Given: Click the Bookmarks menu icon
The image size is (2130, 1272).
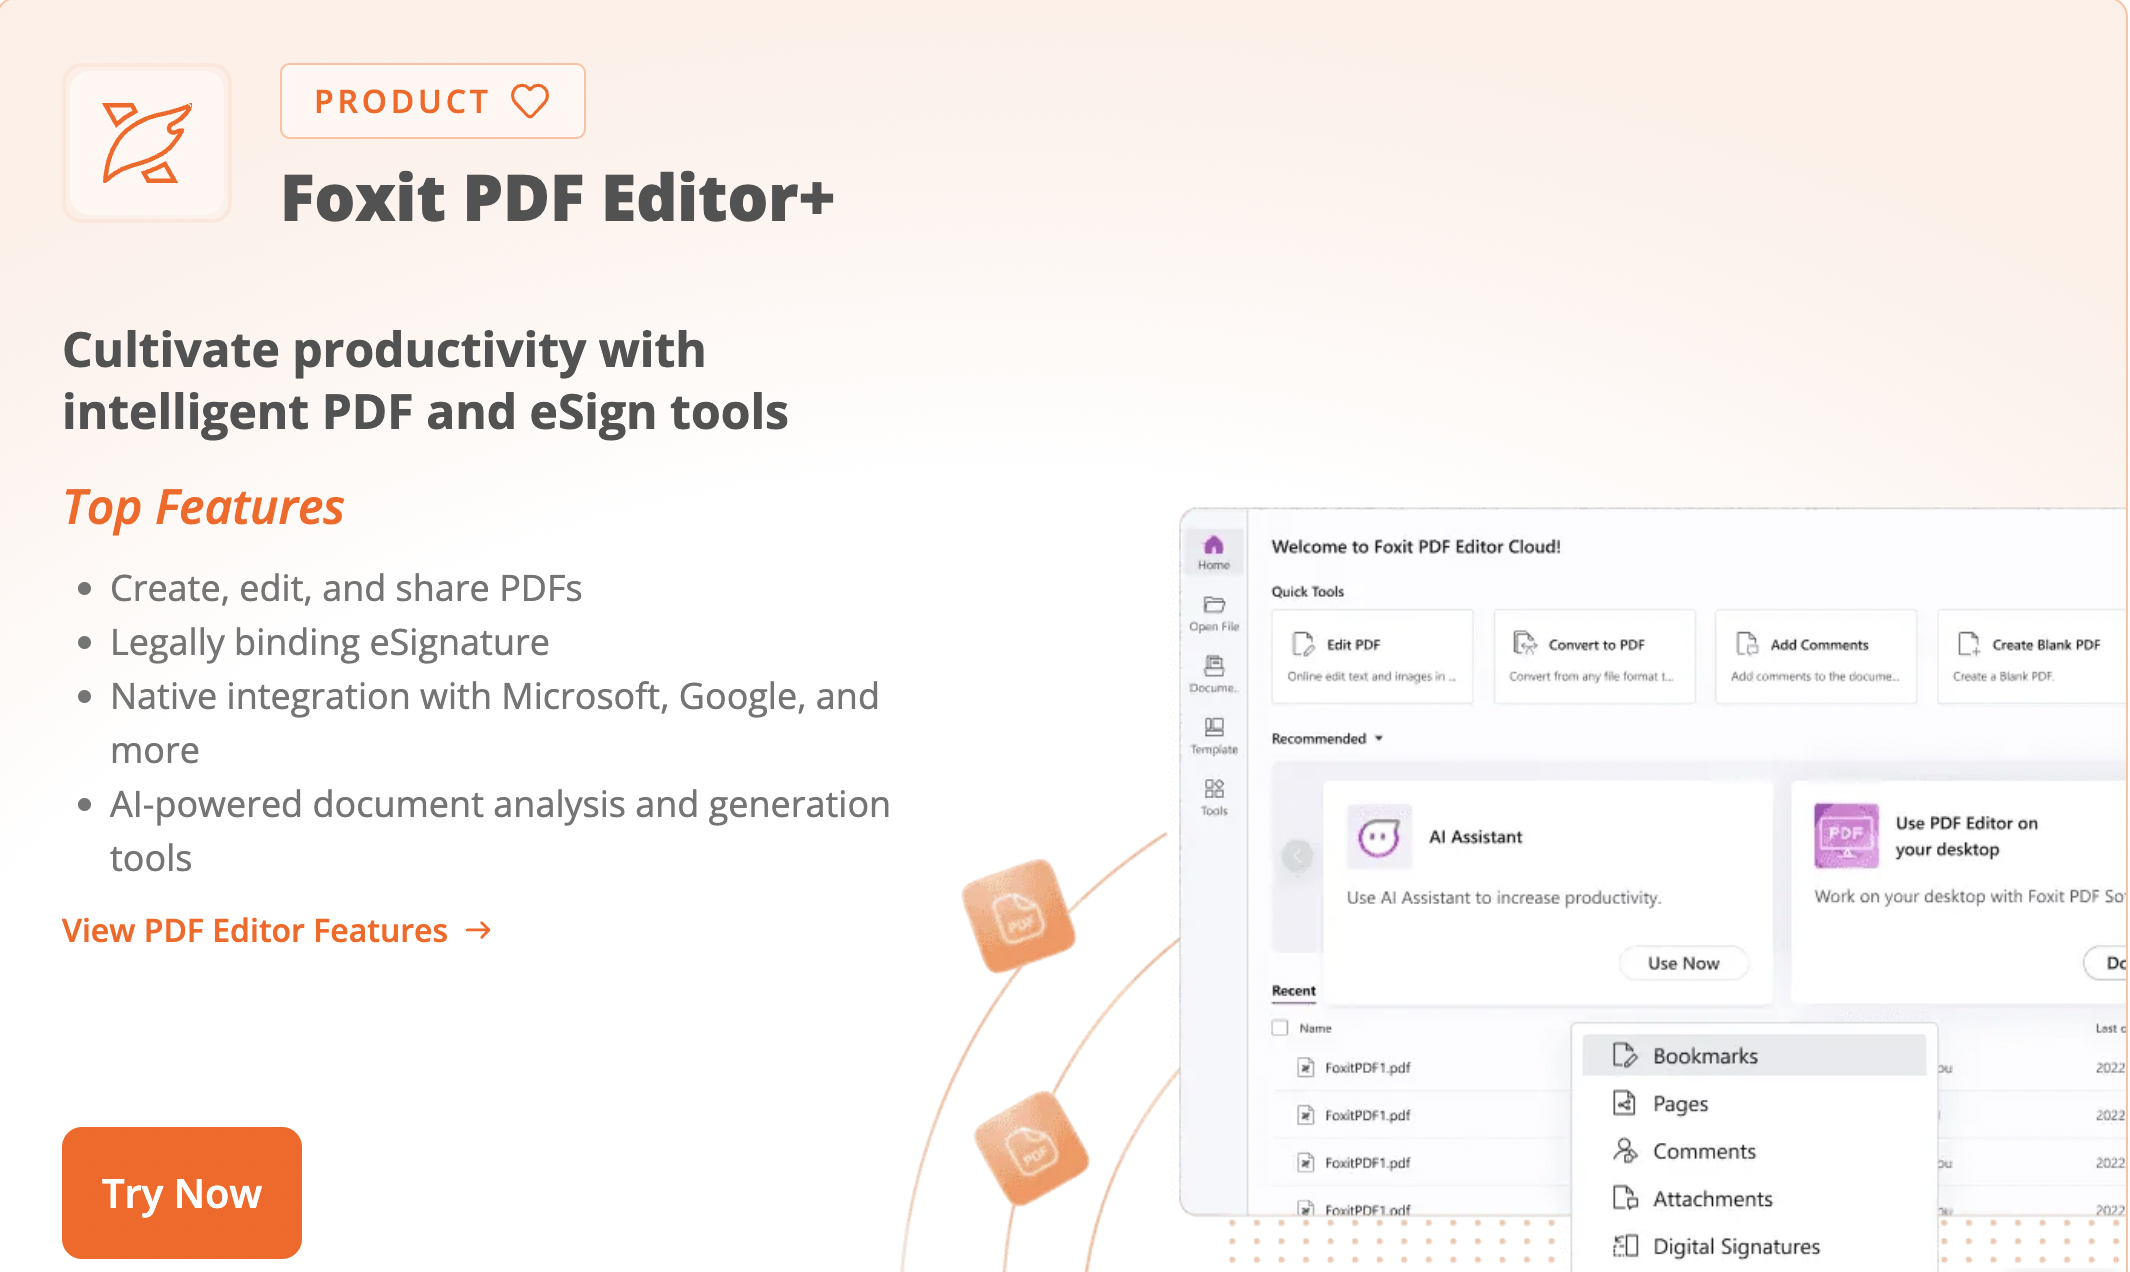Looking at the screenshot, I should click(1625, 1055).
